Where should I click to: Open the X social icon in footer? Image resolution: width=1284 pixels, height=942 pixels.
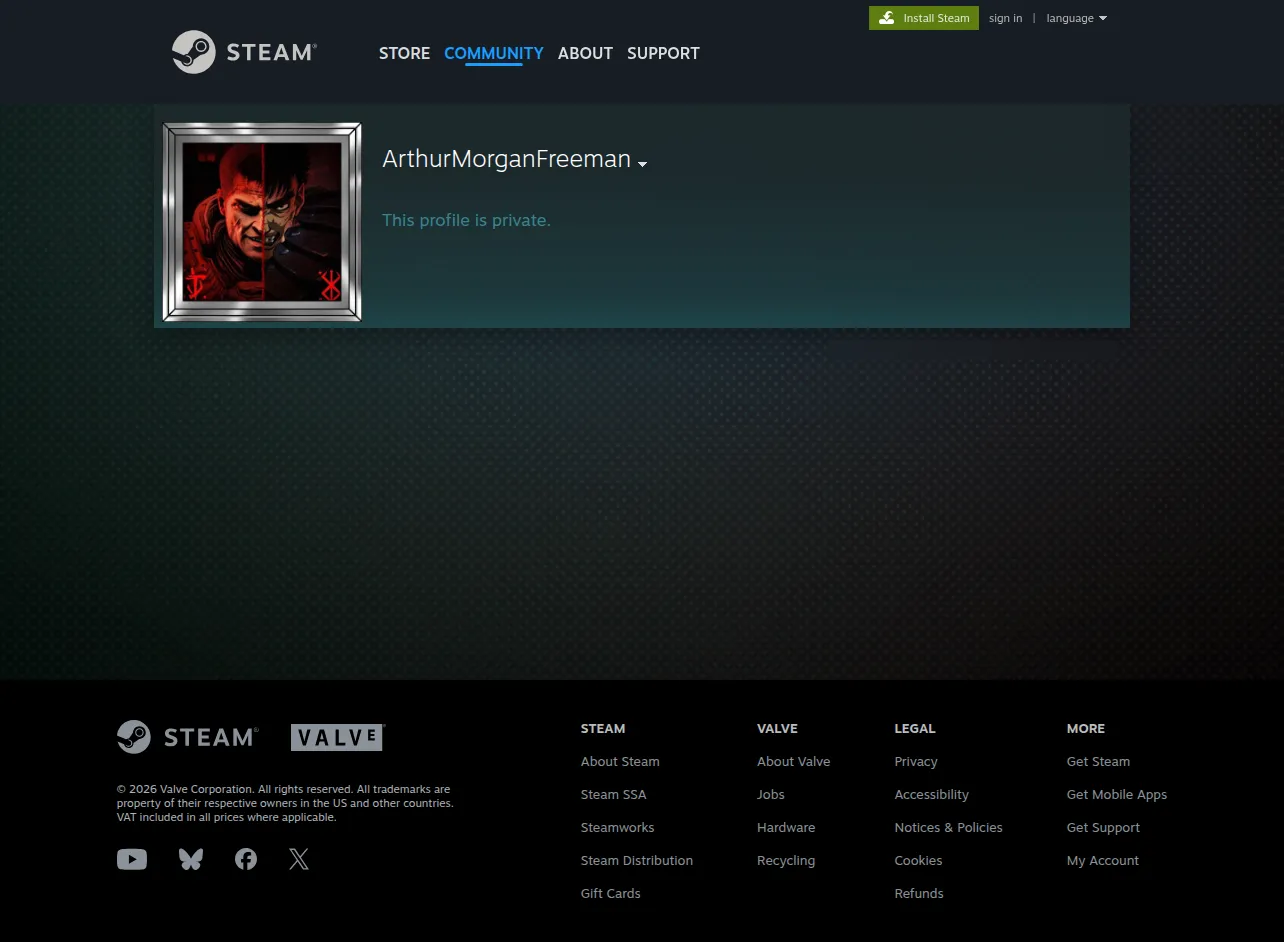pyautogui.click(x=299, y=859)
